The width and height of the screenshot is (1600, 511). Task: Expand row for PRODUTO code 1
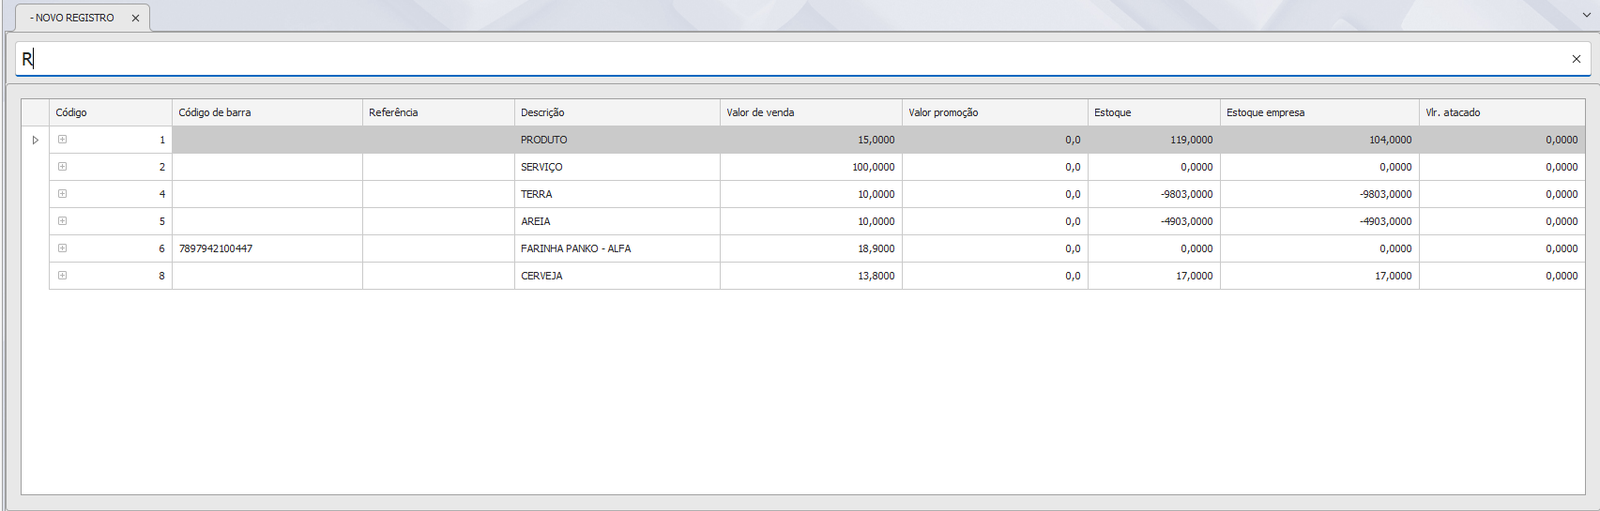[x=62, y=140]
